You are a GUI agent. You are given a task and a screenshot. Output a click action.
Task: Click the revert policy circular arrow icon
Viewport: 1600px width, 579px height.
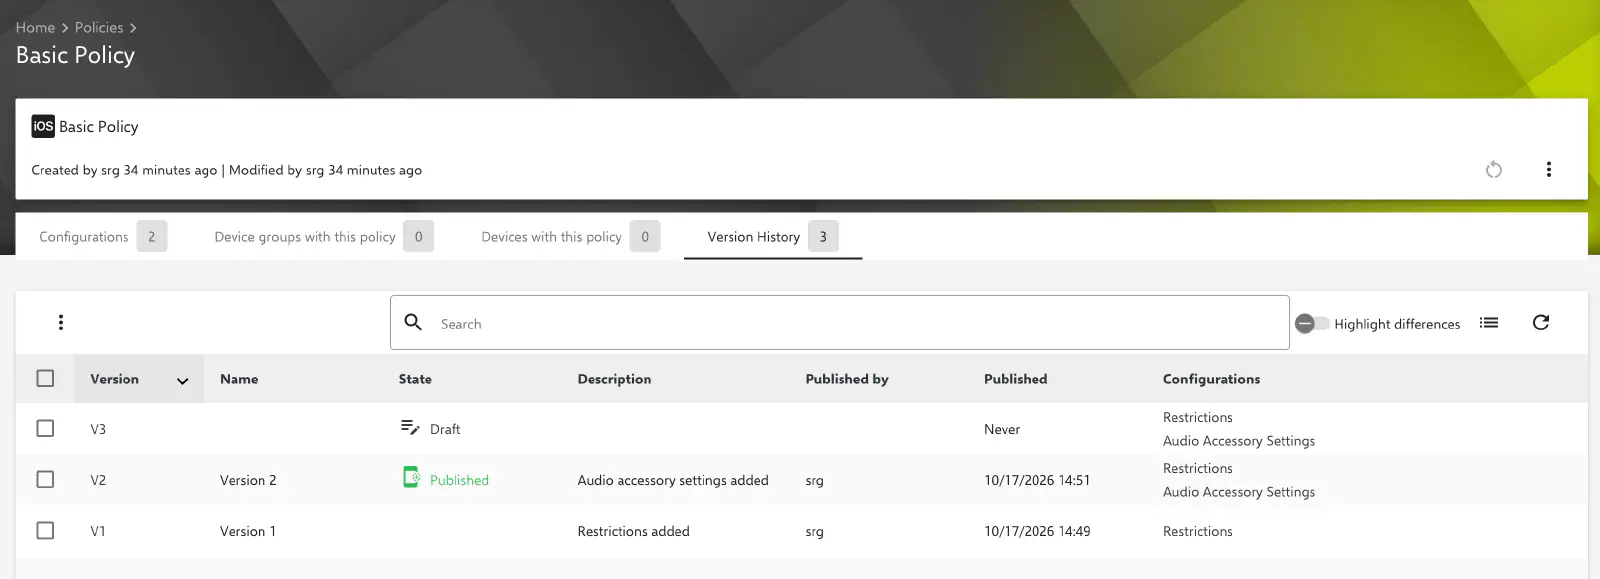pos(1494,170)
